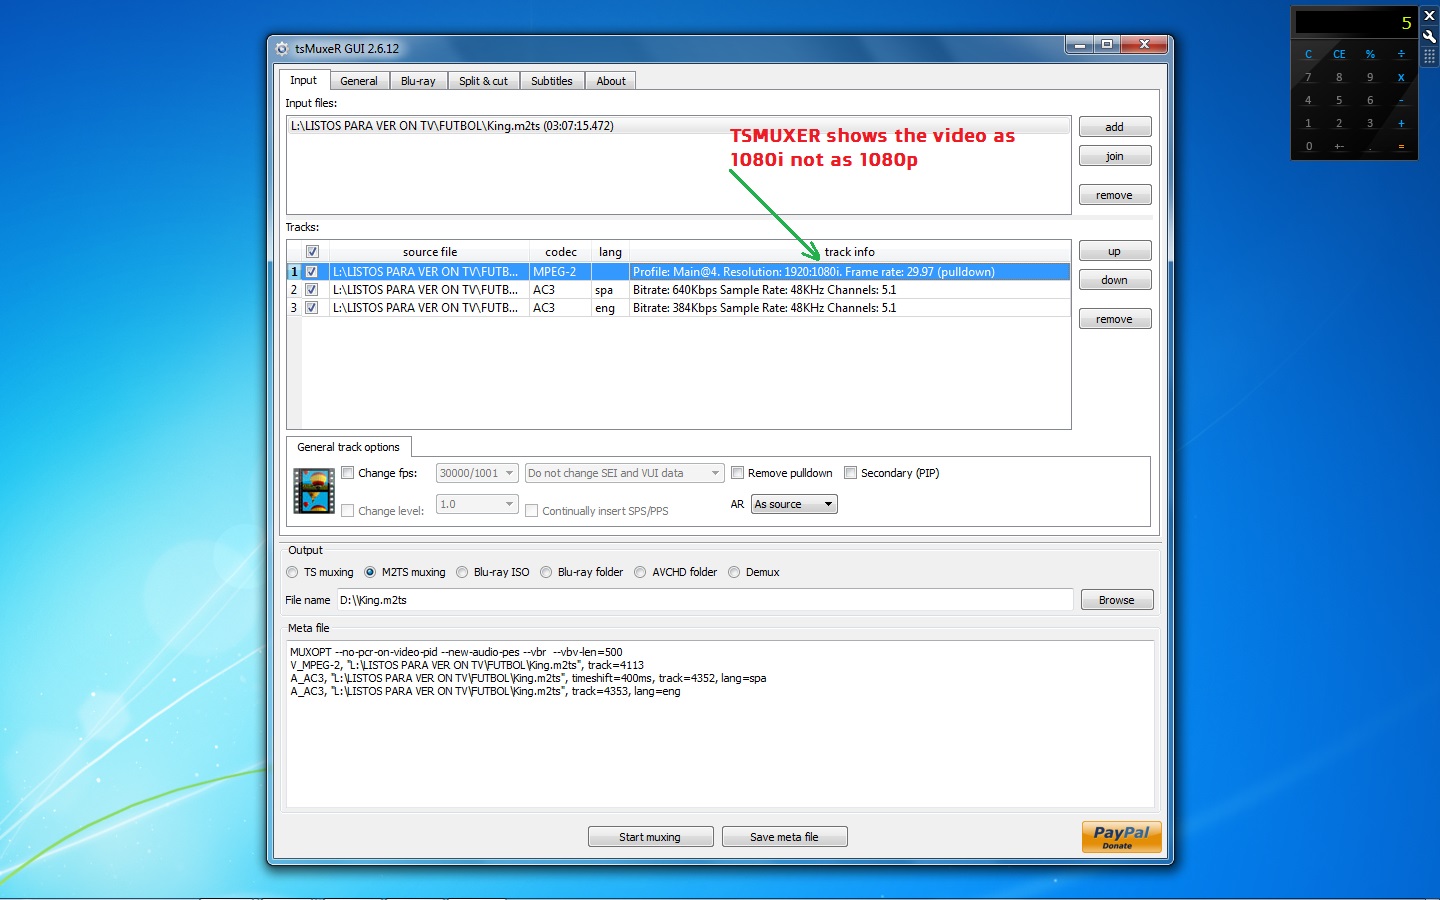1440x900 pixels.
Task: Open the 30000/1001 fps dropdown
Action: (x=477, y=473)
